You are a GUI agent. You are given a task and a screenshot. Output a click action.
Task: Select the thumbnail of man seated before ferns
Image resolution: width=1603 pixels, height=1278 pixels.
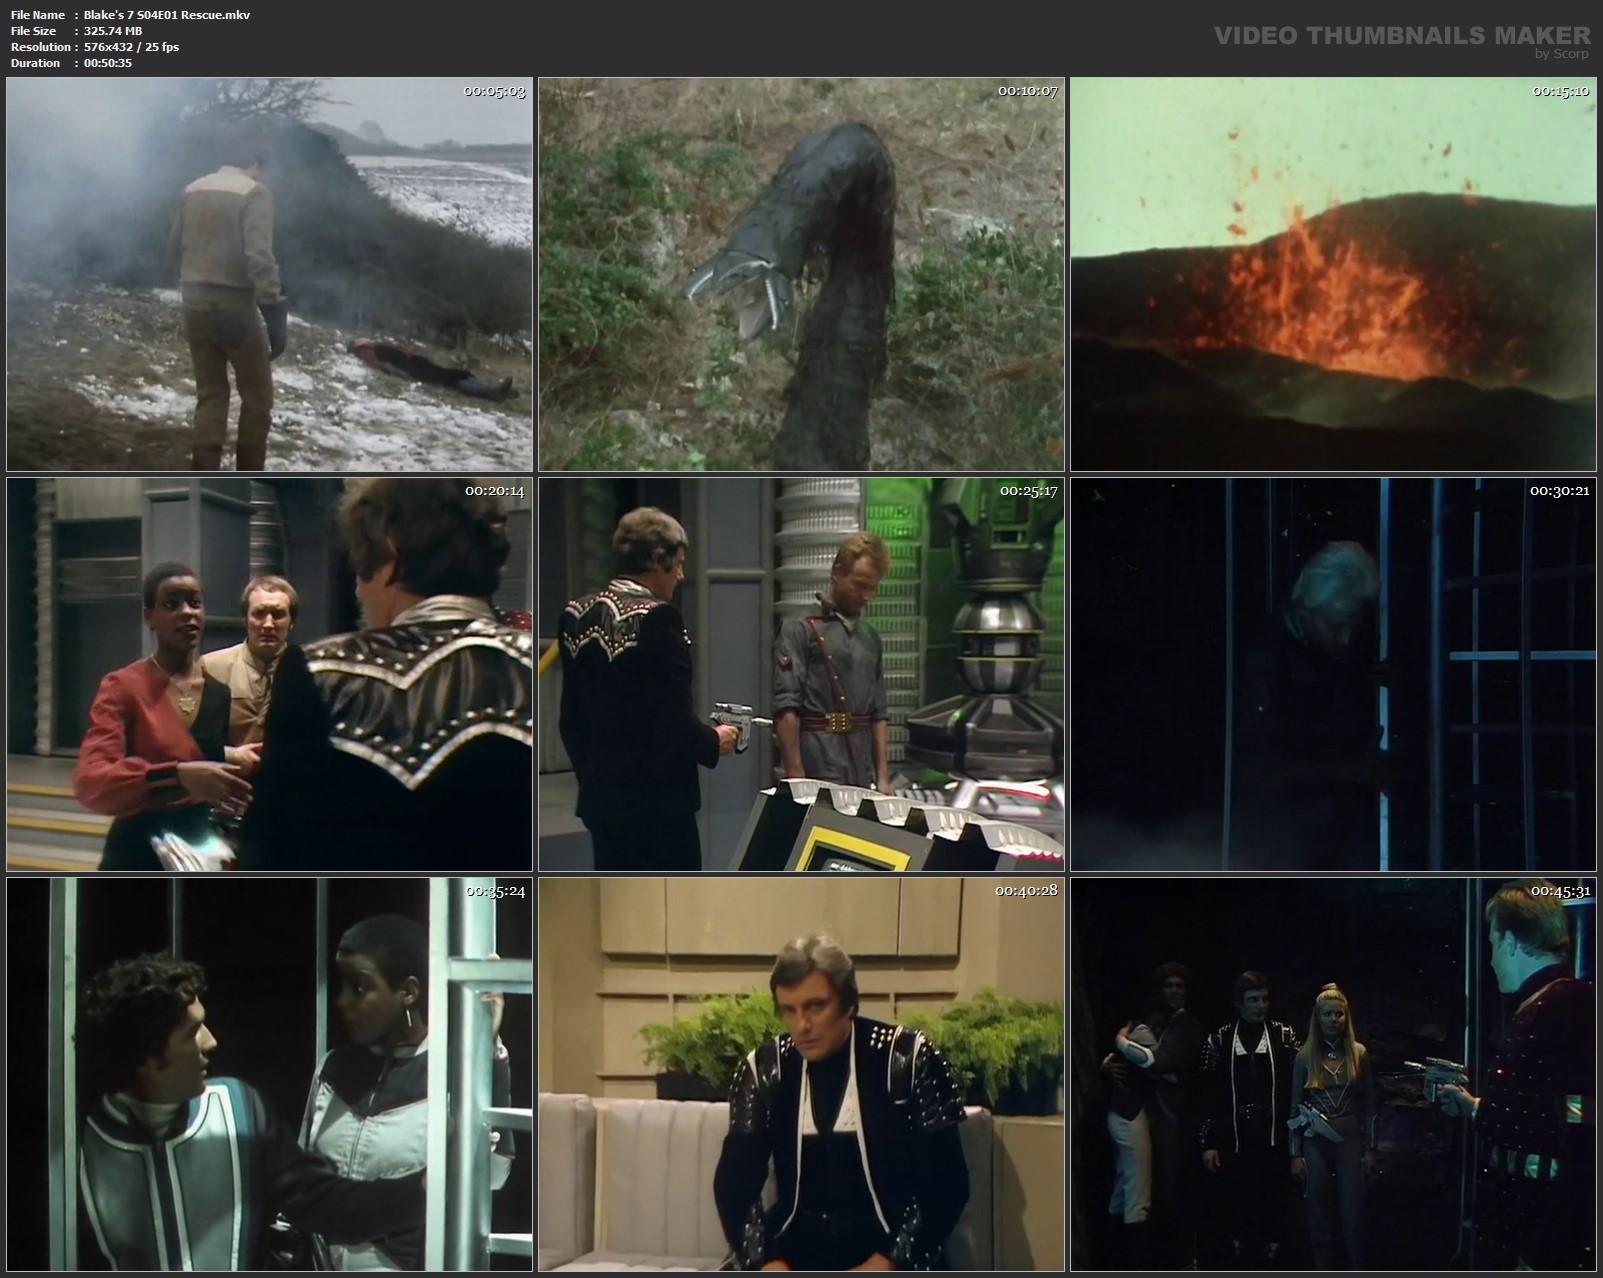801,1074
